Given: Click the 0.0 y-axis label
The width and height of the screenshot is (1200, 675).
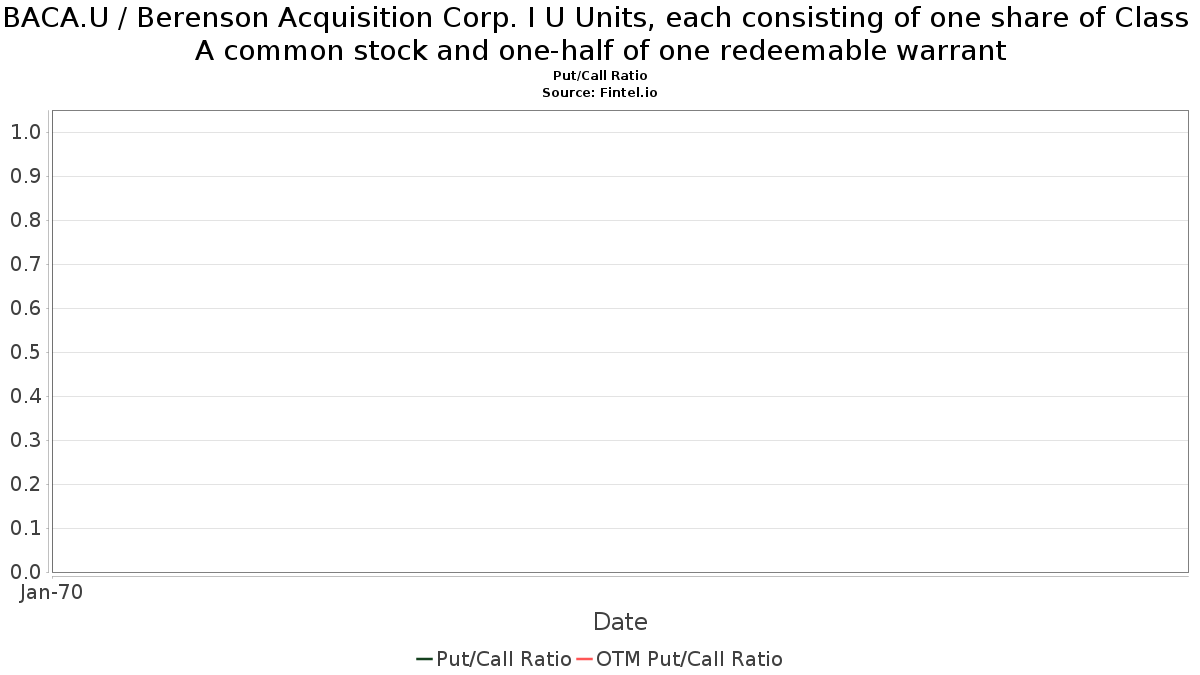Looking at the screenshot, I should click(25, 572).
